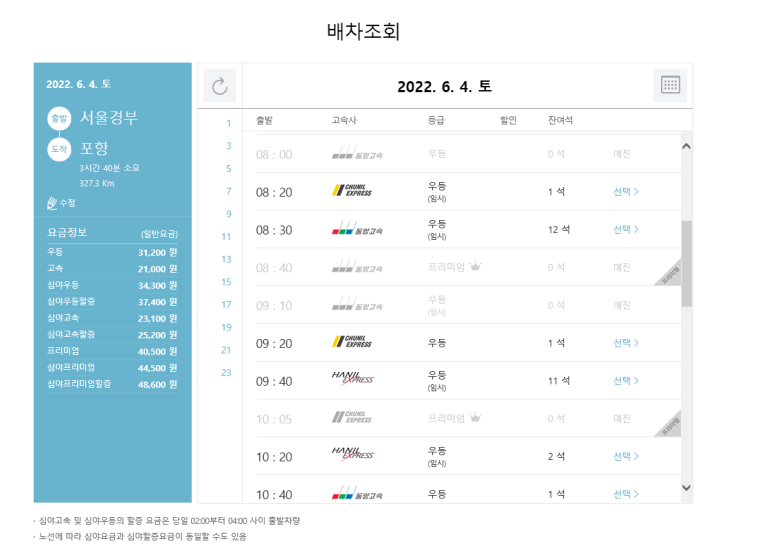
Task: Select the 10:40 bus with 선택
Action: (626, 494)
